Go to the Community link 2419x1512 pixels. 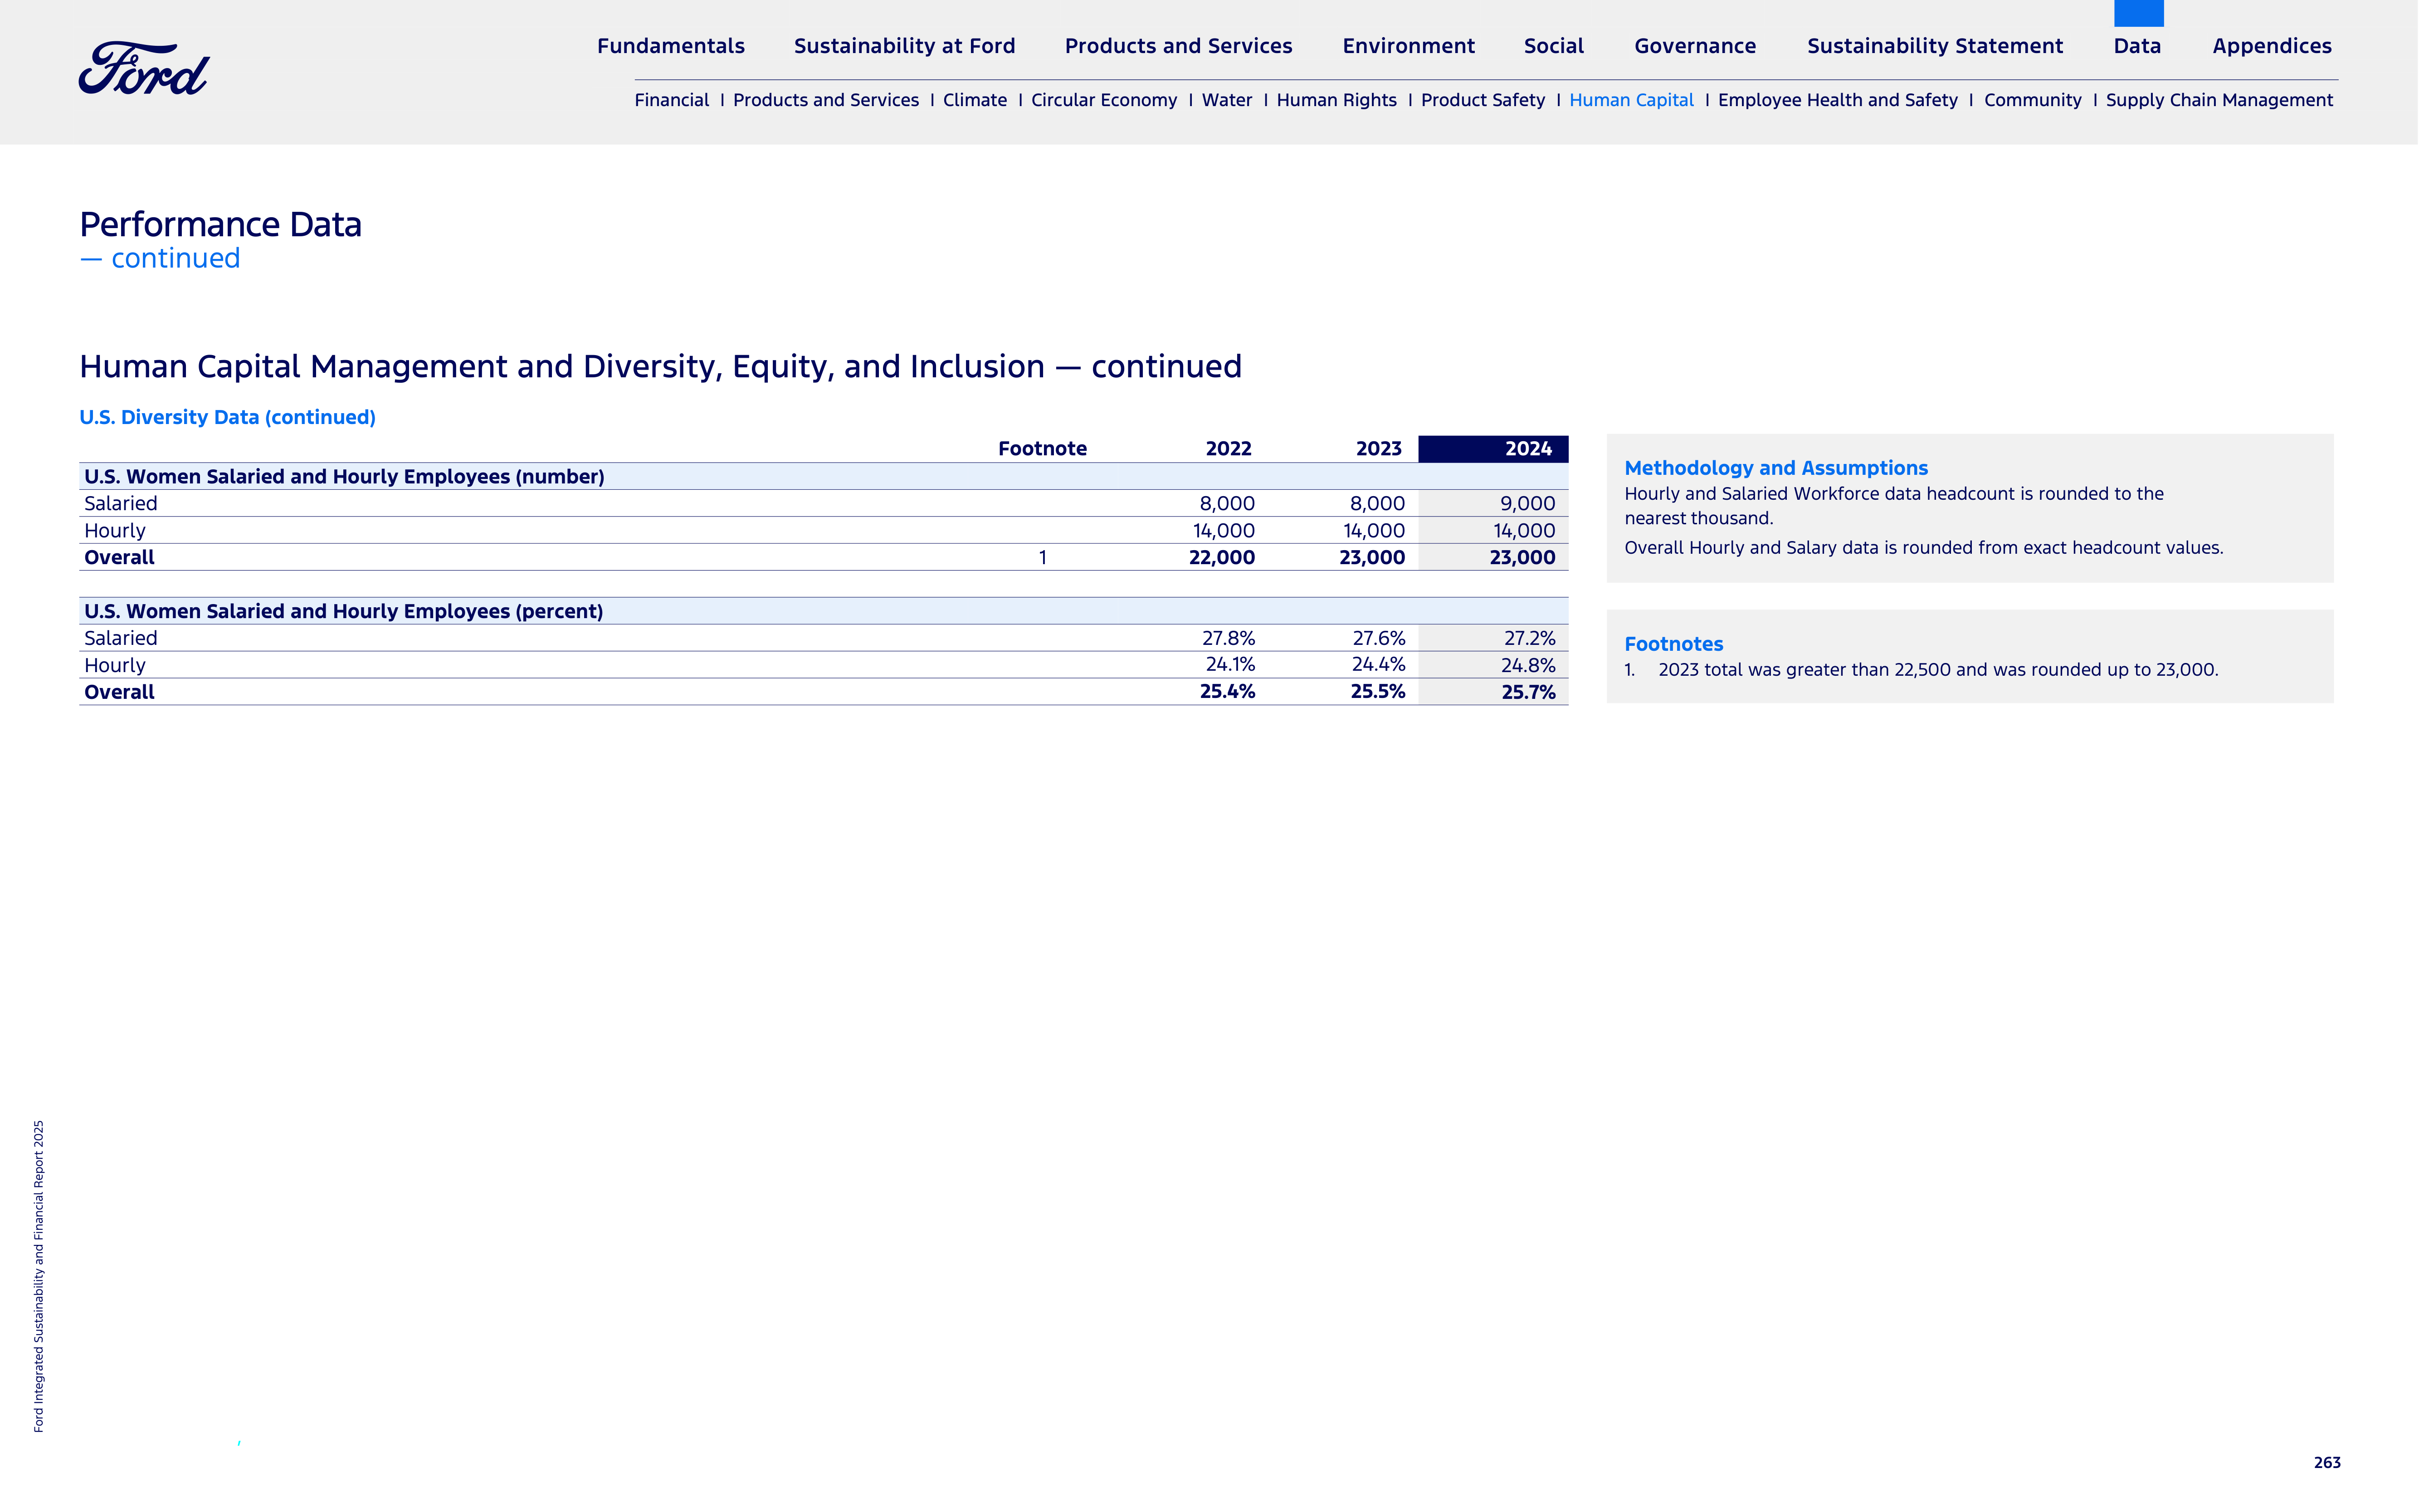point(2032,100)
